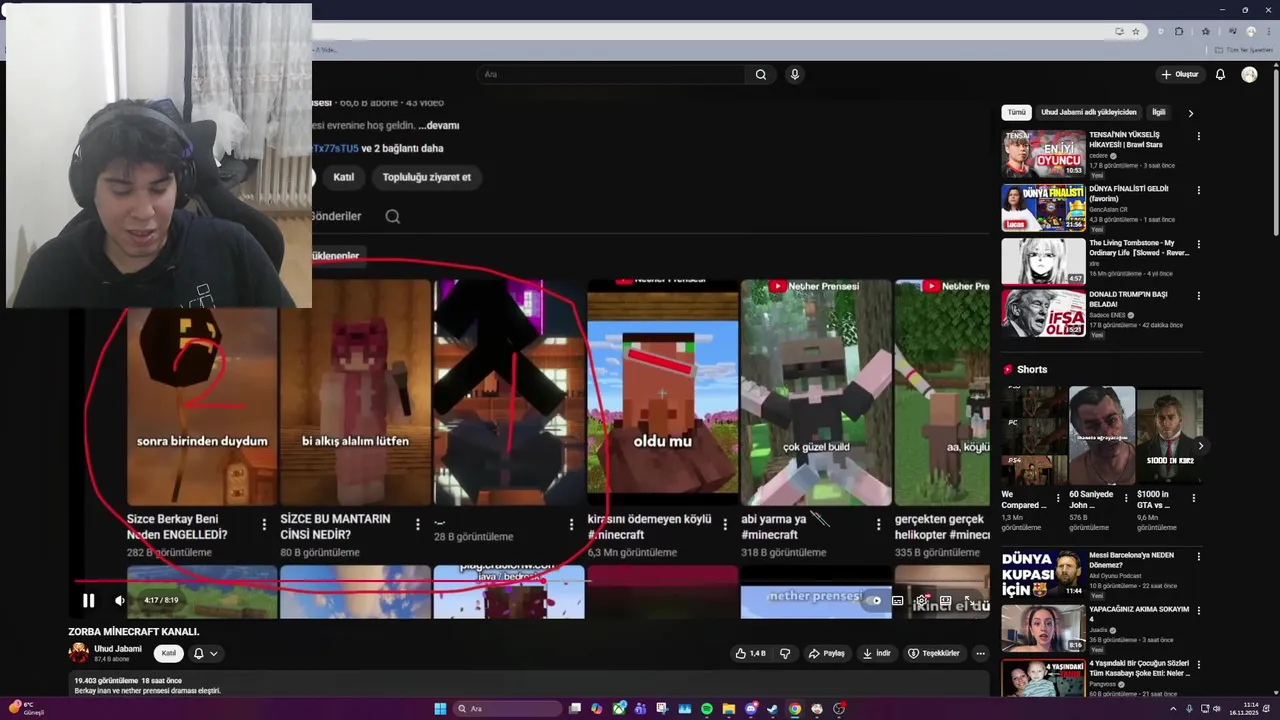Click the install app icon in address bar
This screenshot has width=1280, height=720.
pos(1119,31)
